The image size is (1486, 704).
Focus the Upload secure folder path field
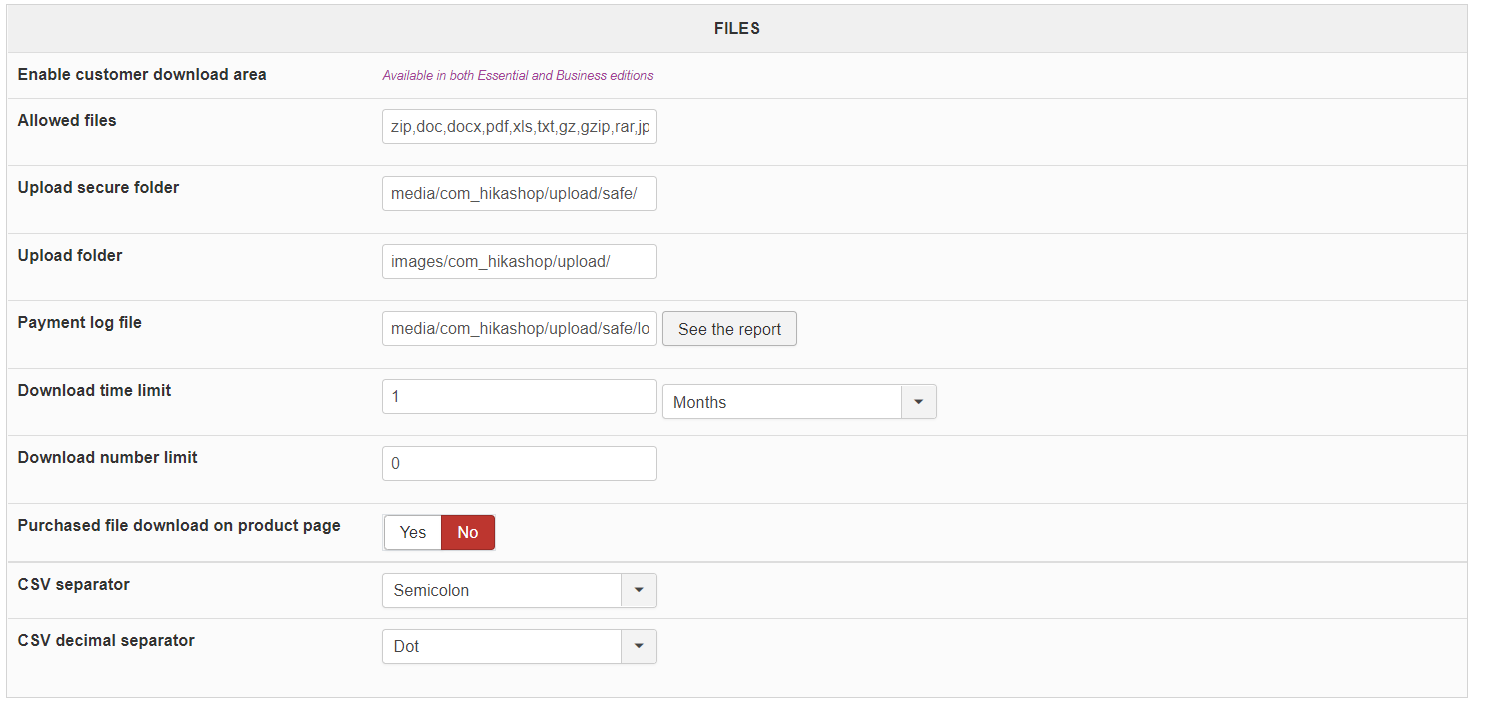coord(519,194)
